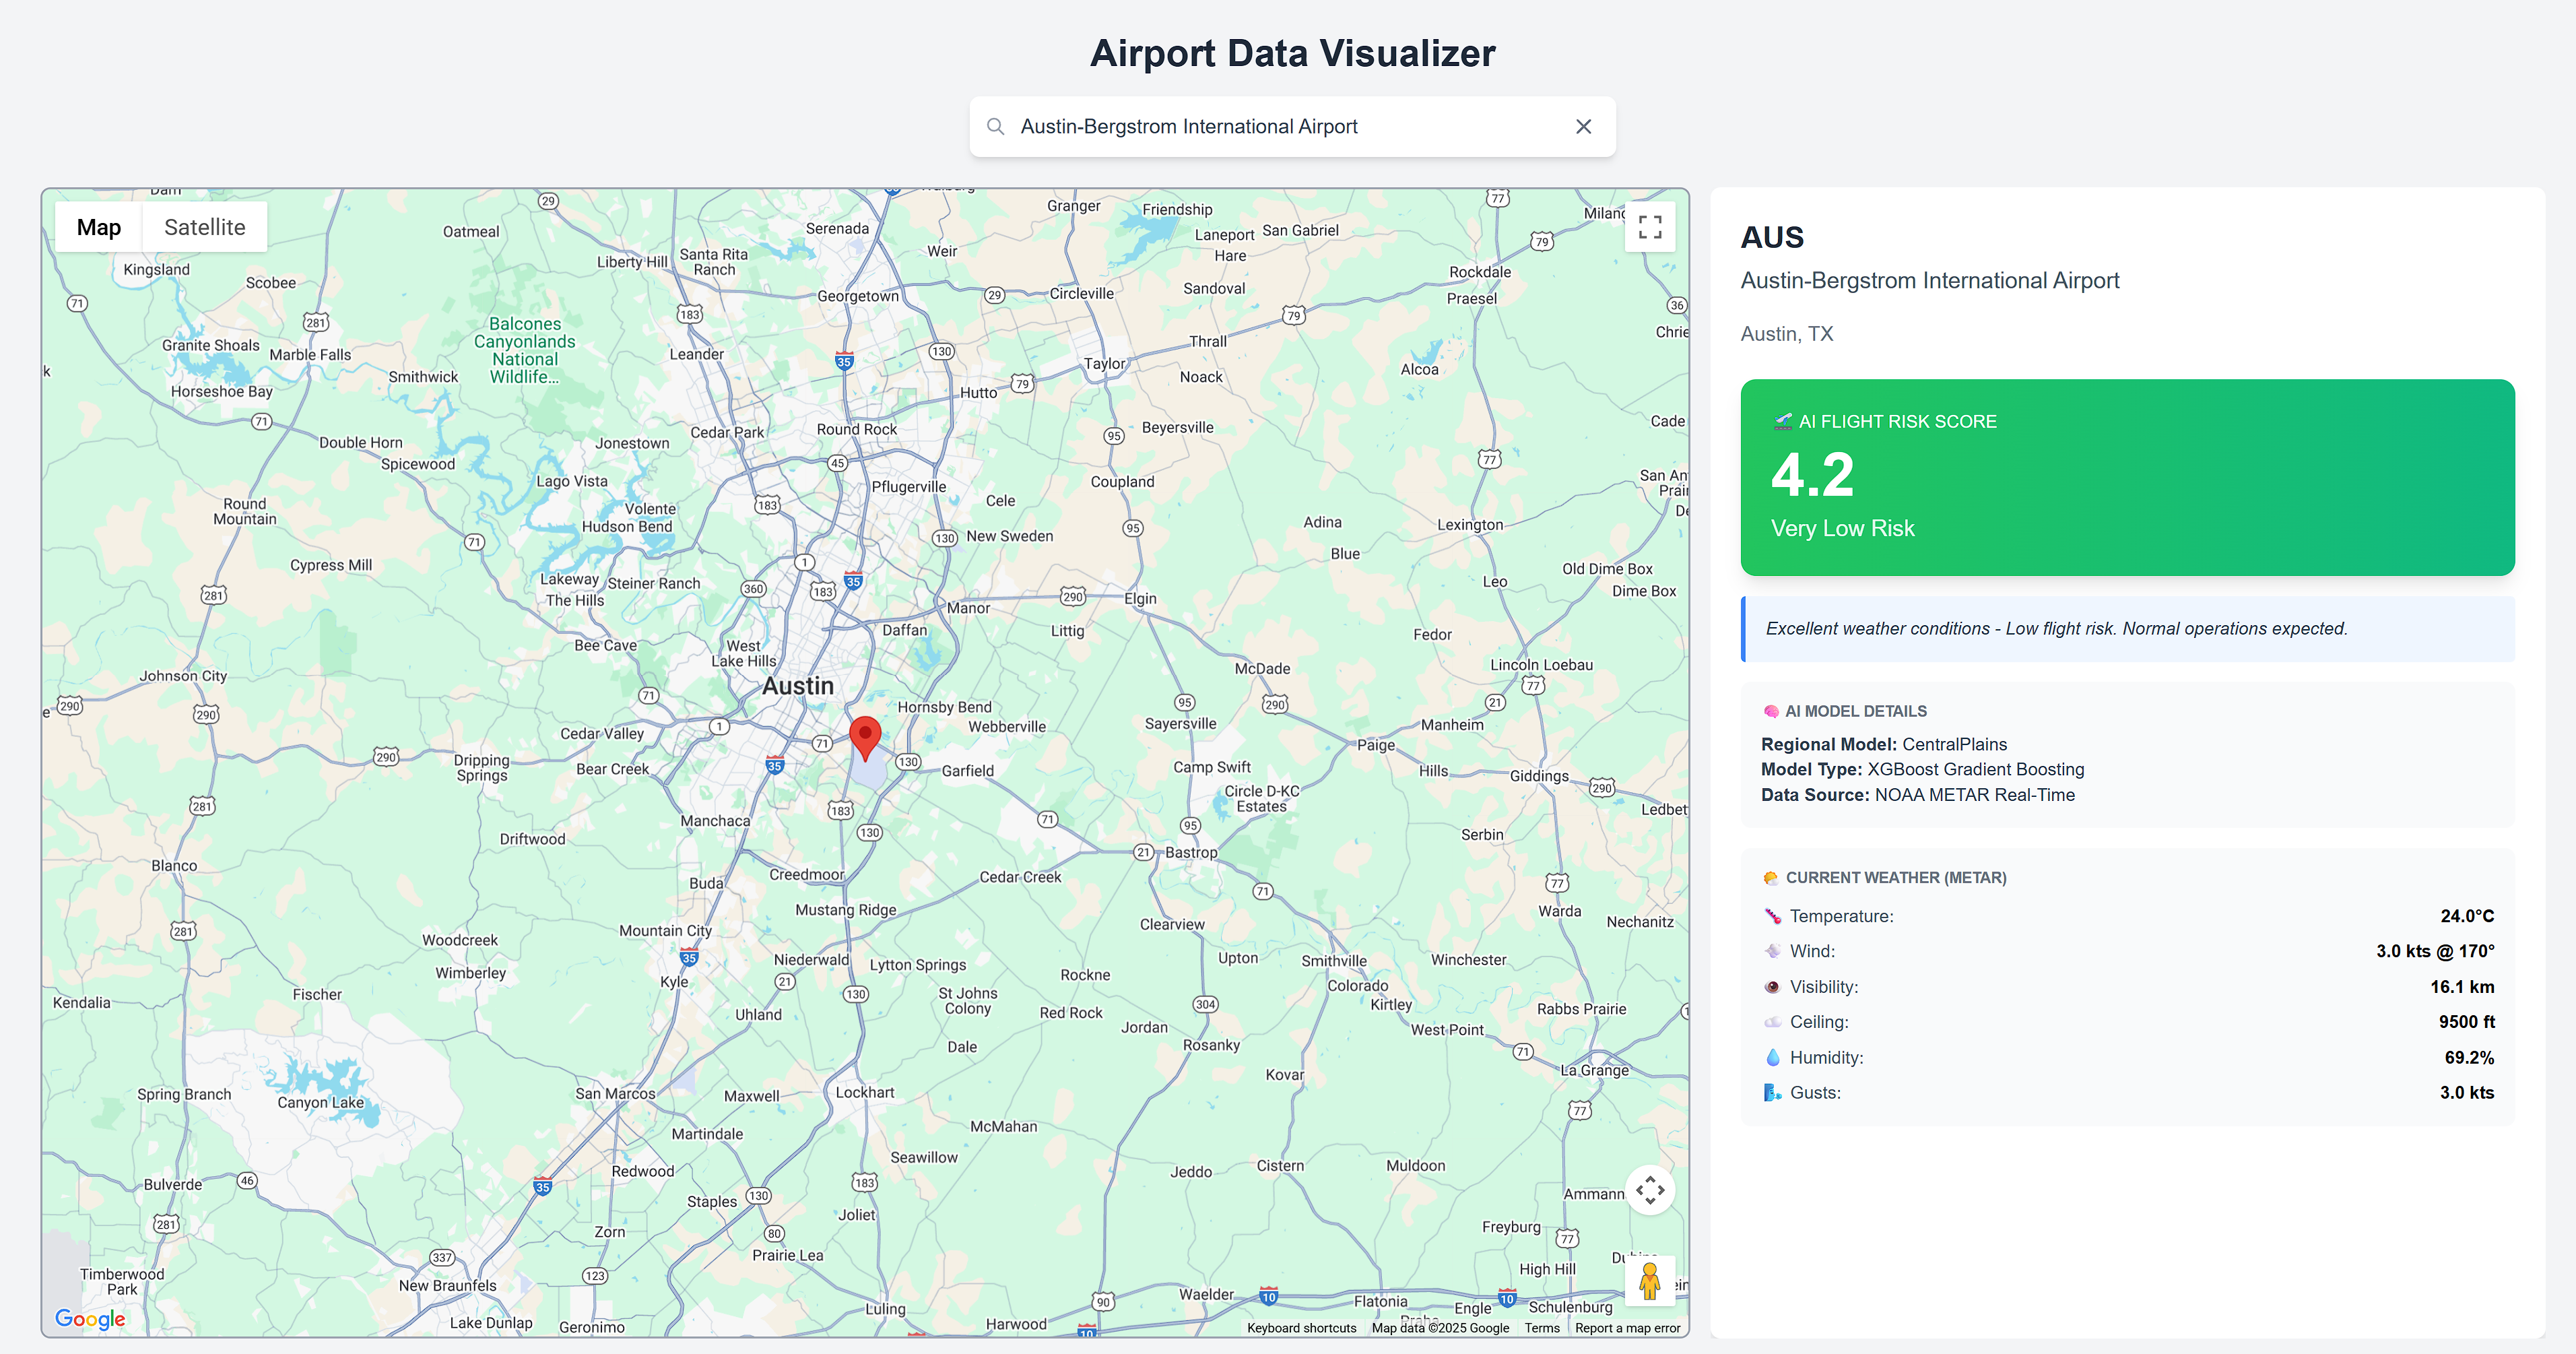Click the humidity droplet icon
Screen dimensions: 2576x1354
click(x=1772, y=1057)
